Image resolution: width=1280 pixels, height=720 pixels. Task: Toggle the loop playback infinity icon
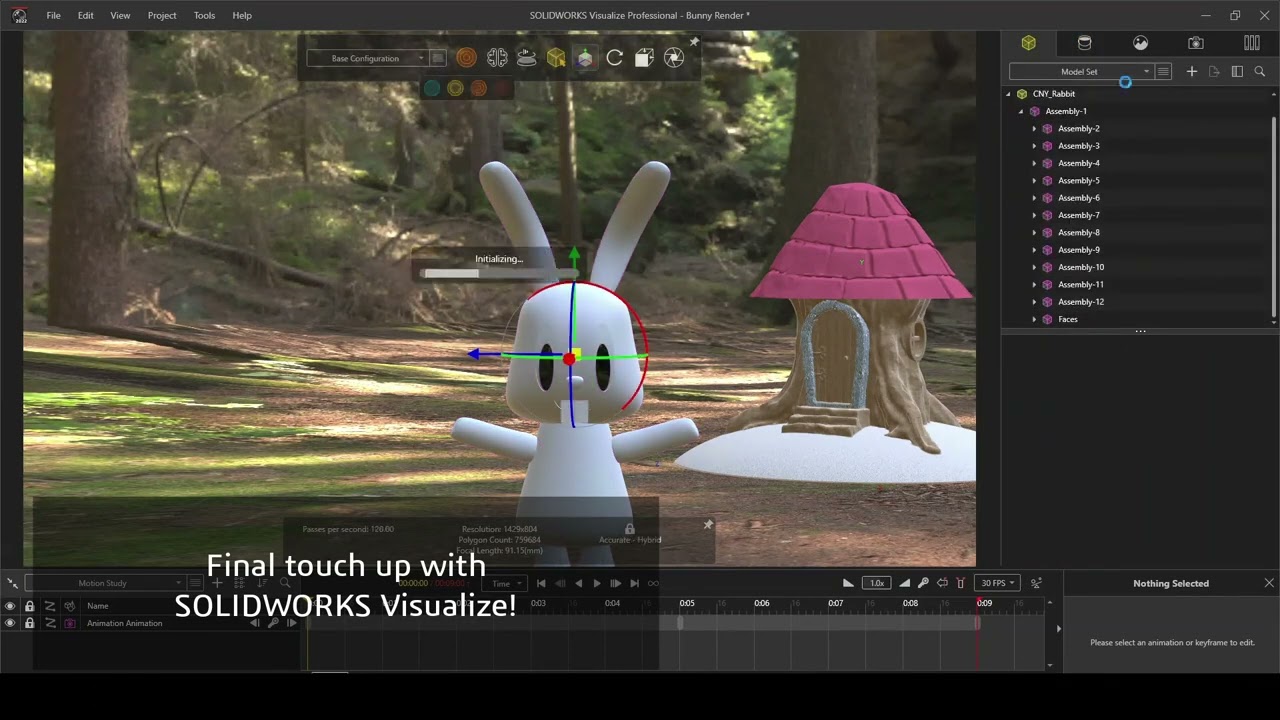pos(653,583)
